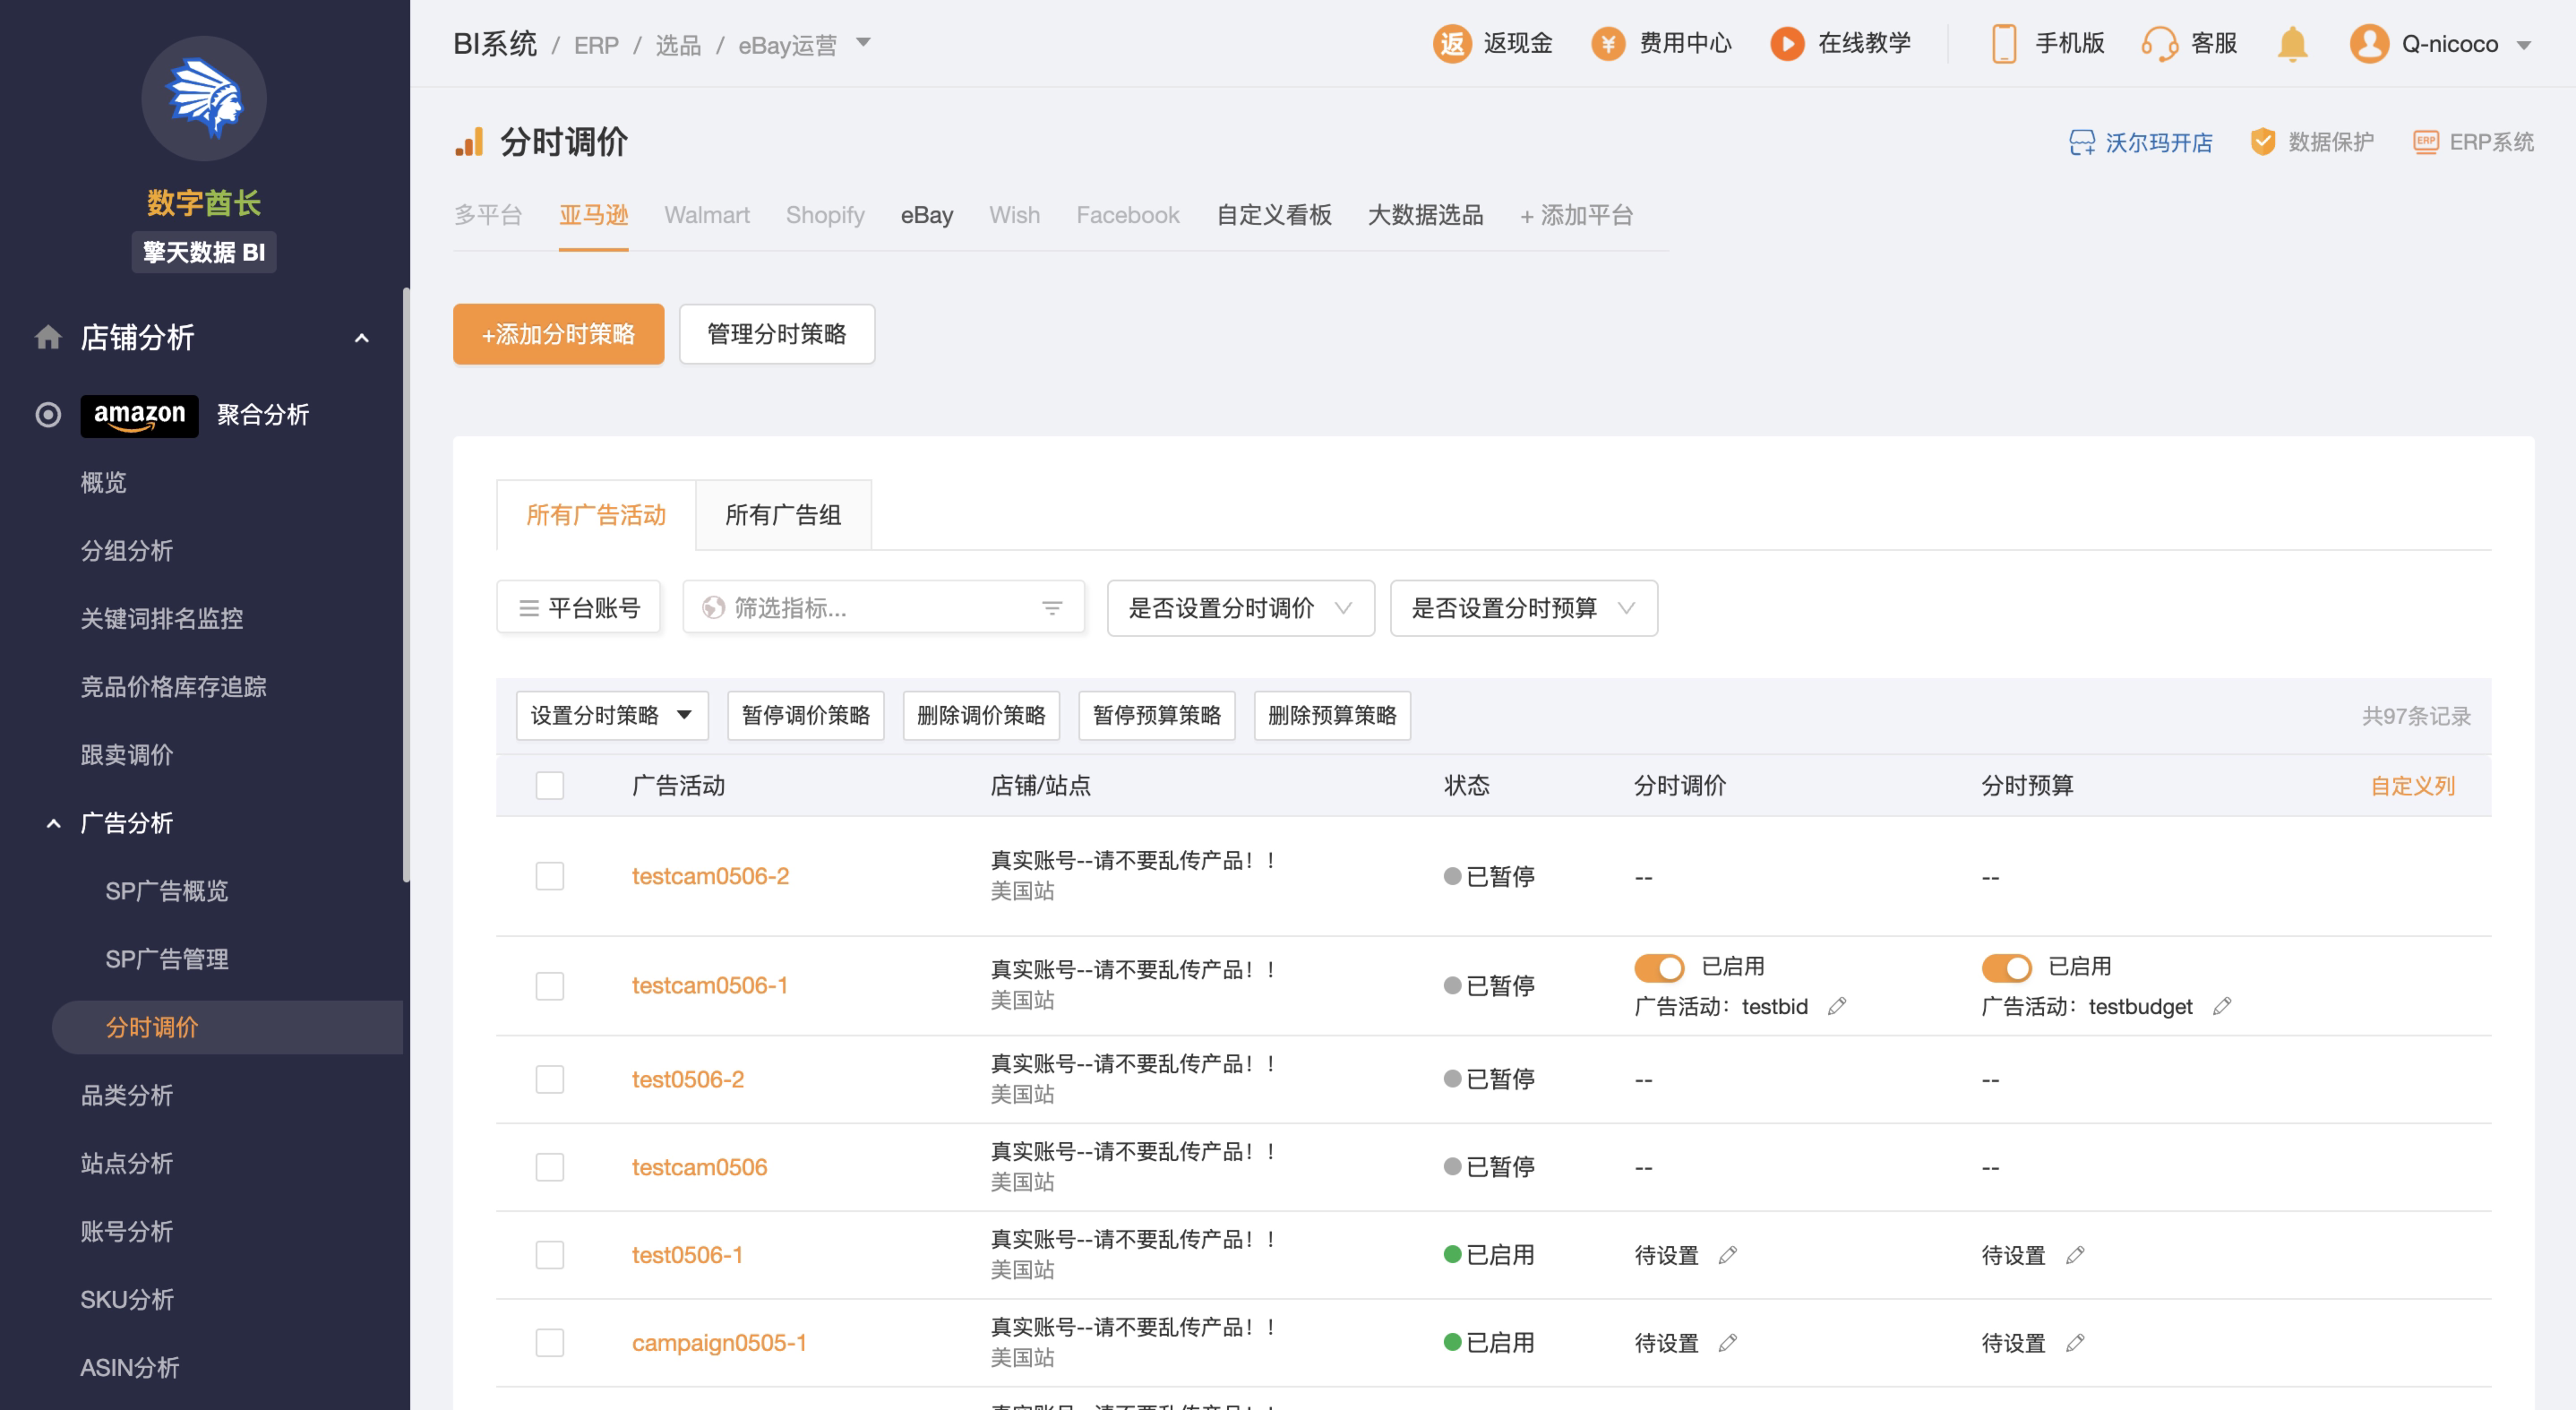Viewport: 2576px width, 1410px height.
Task: Open 是否设置分时调价 dropdown
Action: pos(1240,608)
